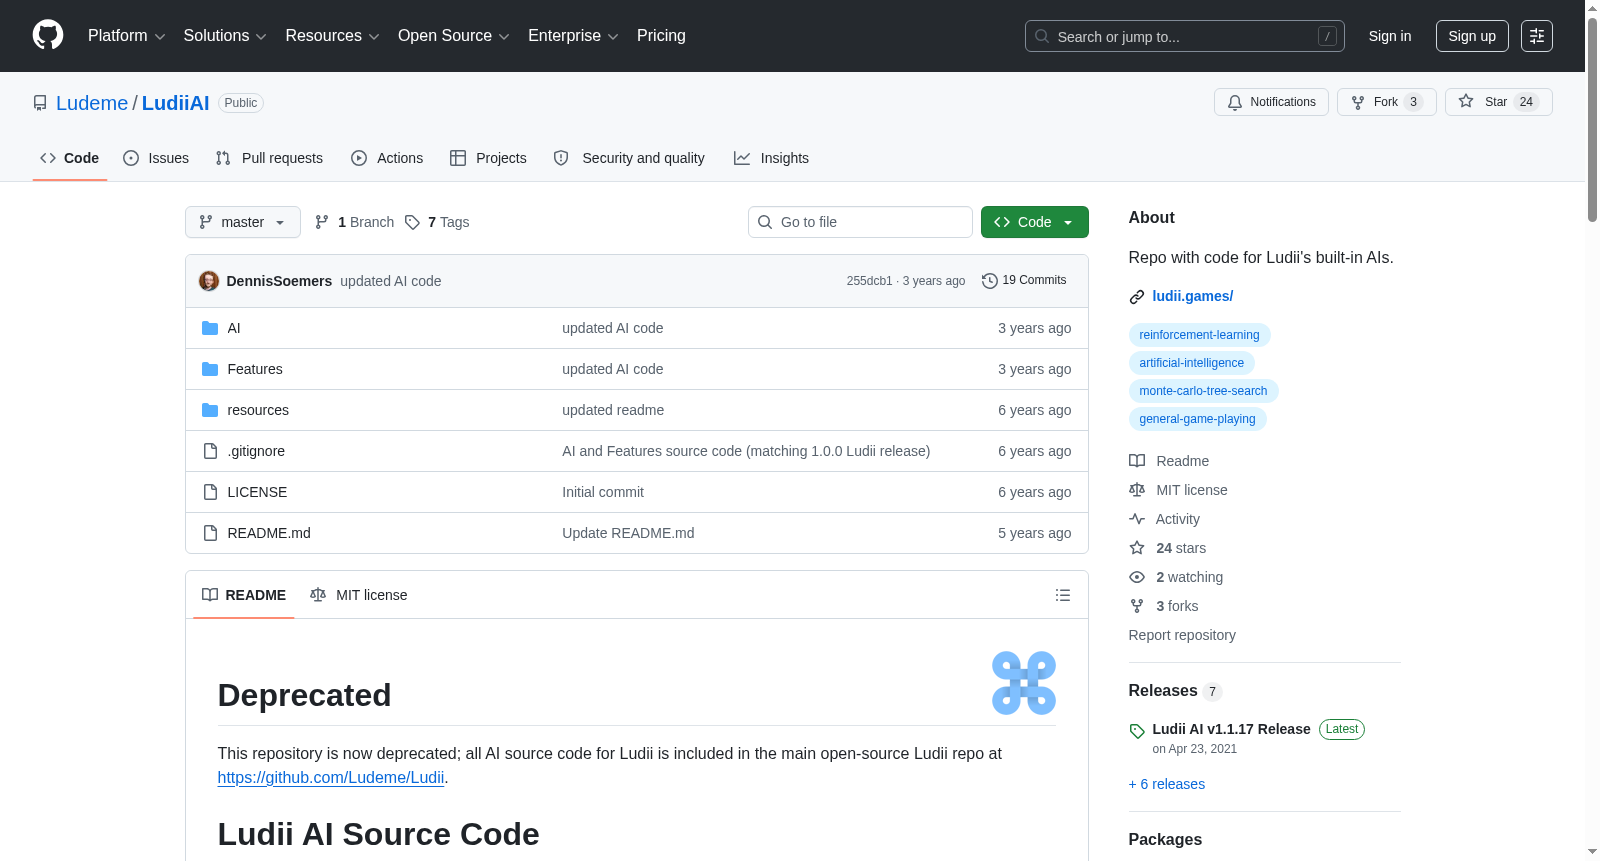The height and width of the screenshot is (861, 1600).
Task: Open the 19 Commits history link
Action: [x=1024, y=281]
